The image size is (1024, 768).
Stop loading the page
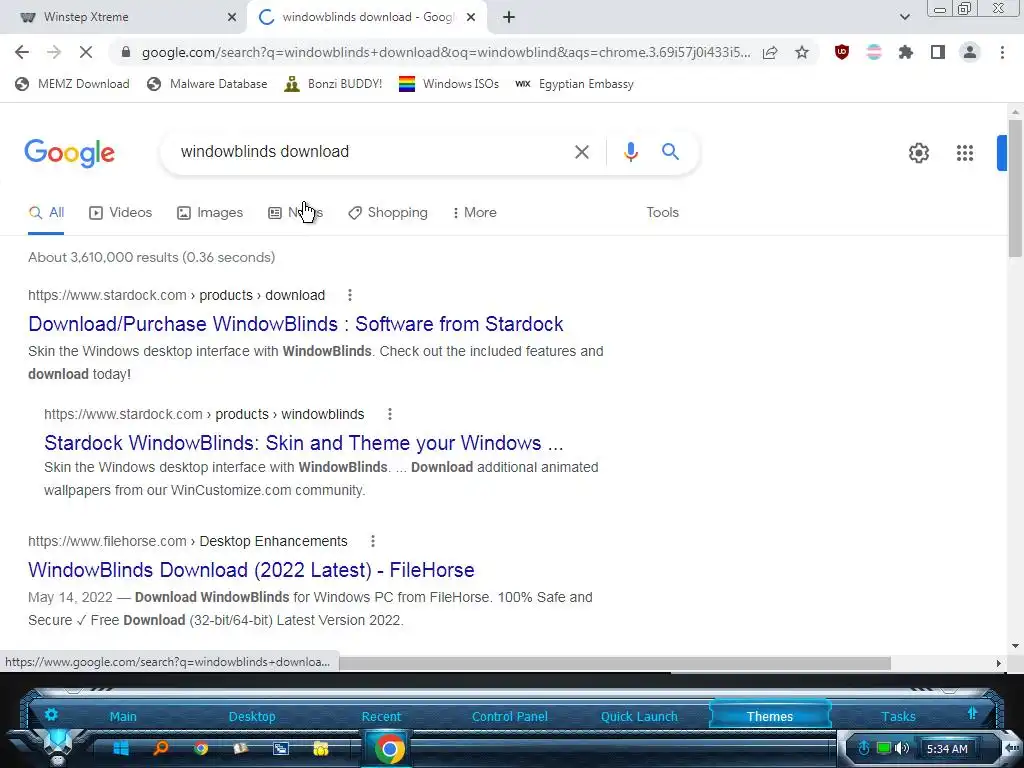(x=86, y=52)
